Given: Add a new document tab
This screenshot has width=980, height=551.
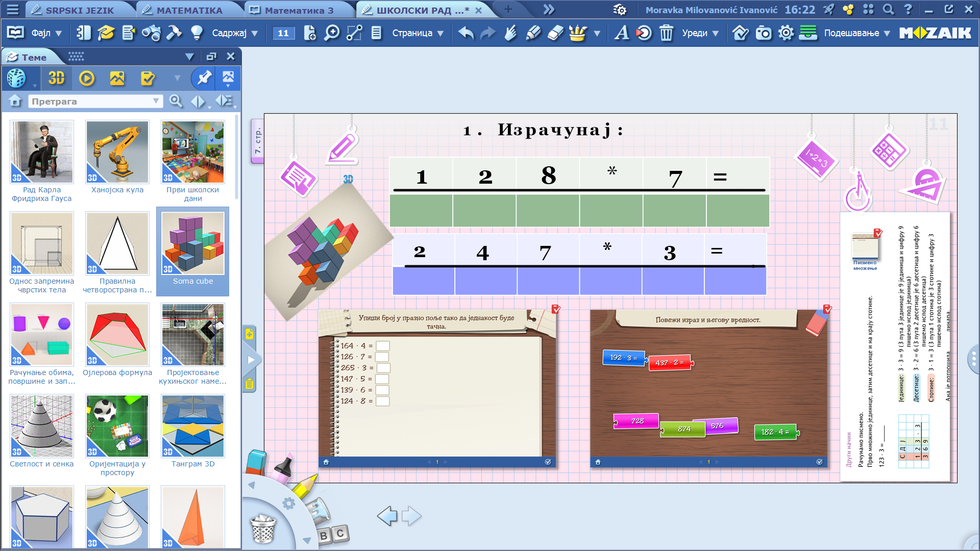Looking at the screenshot, I should [x=508, y=9].
